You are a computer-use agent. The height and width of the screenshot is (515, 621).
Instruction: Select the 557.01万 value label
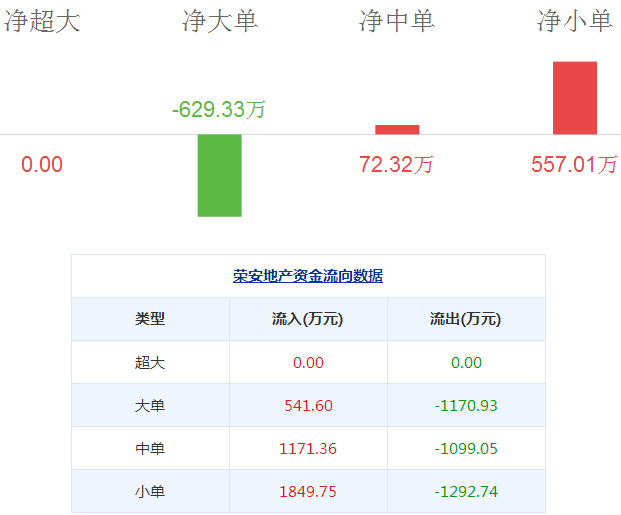tap(574, 164)
